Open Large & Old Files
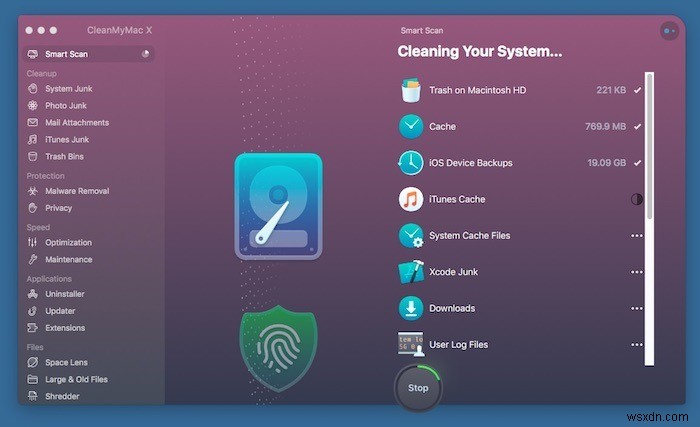Viewport: 700px width, 427px height. coord(76,379)
